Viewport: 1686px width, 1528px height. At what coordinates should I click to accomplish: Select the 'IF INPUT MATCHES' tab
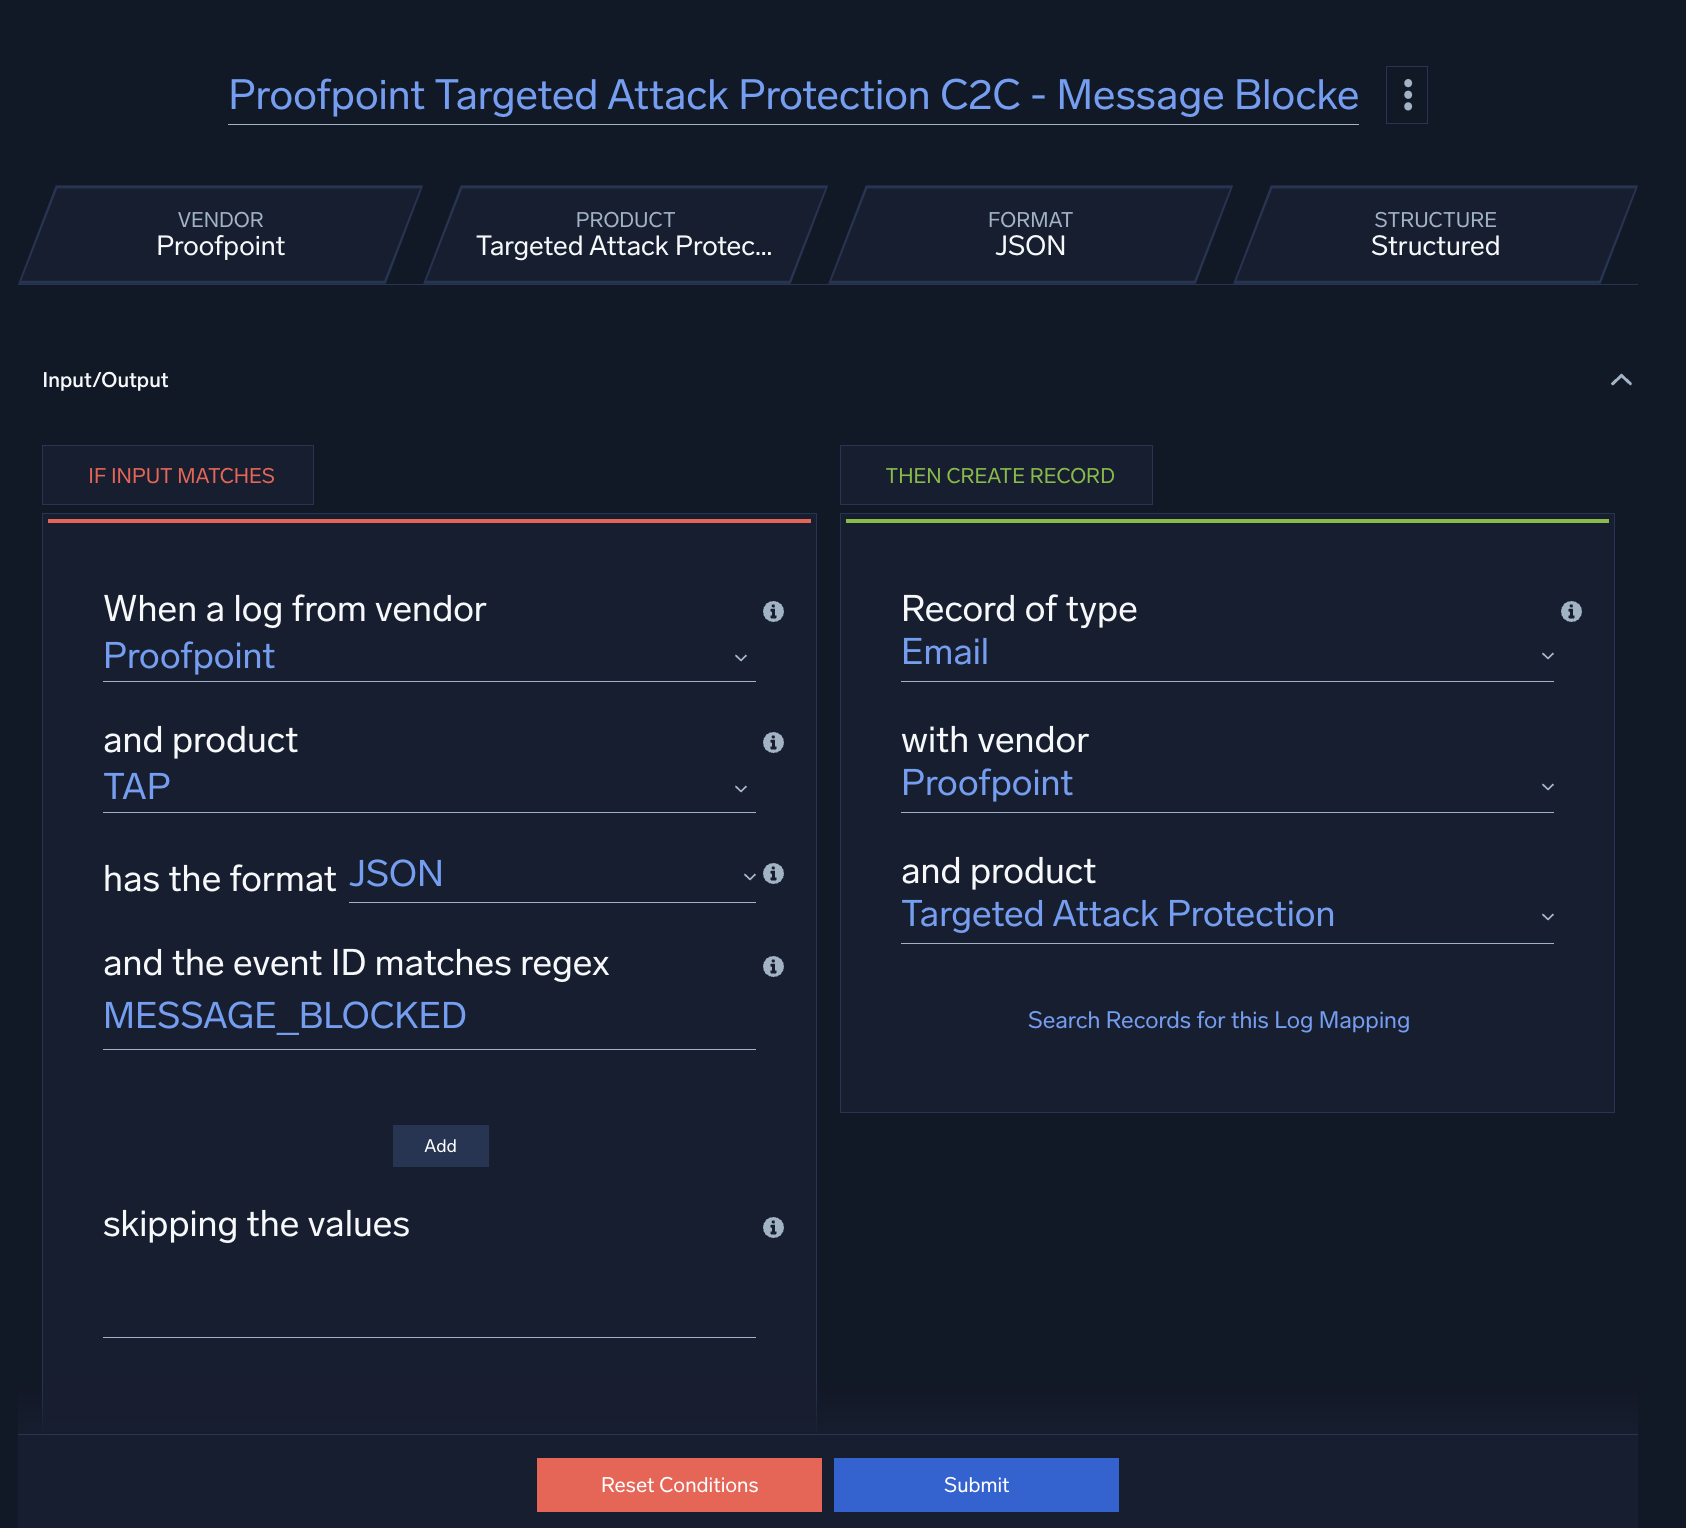click(x=180, y=476)
